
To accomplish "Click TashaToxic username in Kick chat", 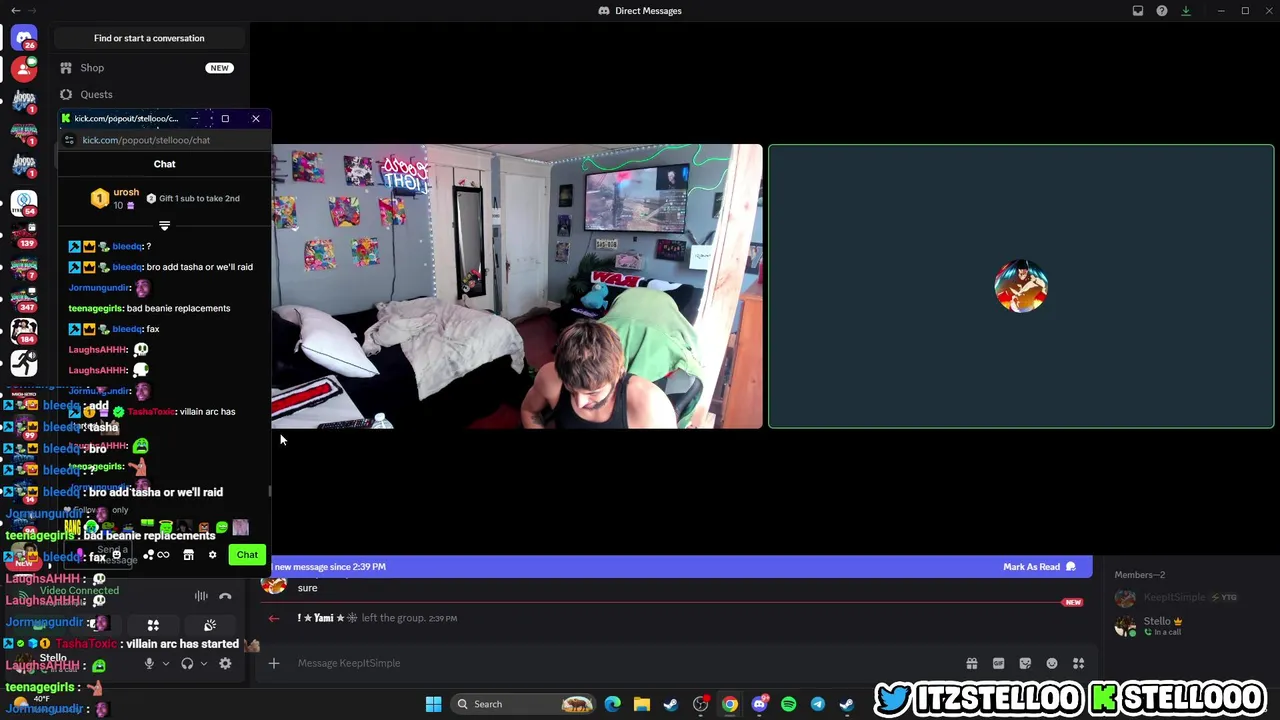I will coord(151,412).
